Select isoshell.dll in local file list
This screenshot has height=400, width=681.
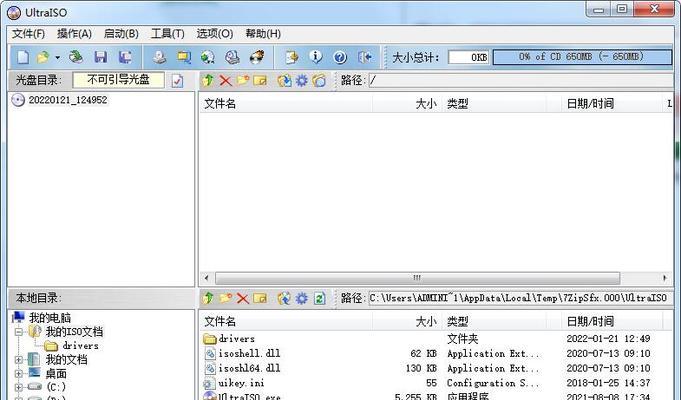(249, 353)
